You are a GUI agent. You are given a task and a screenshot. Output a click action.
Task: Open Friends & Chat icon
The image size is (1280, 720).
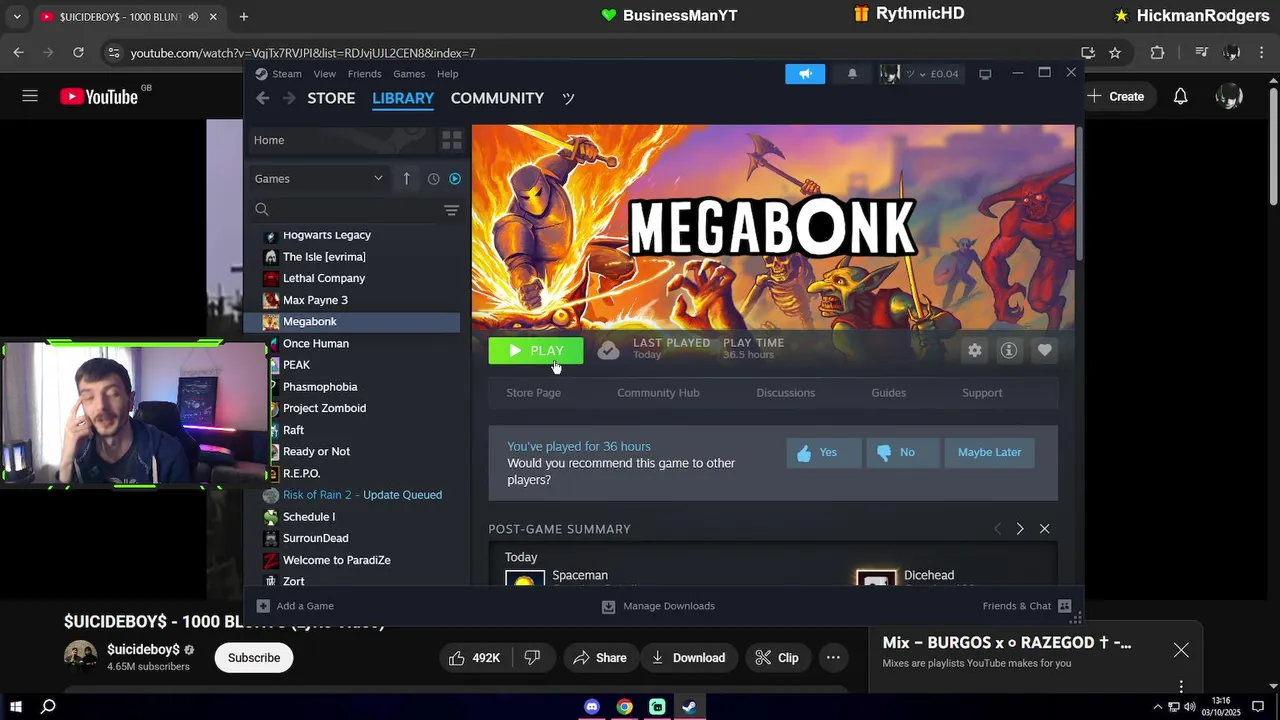(1064, 606)
